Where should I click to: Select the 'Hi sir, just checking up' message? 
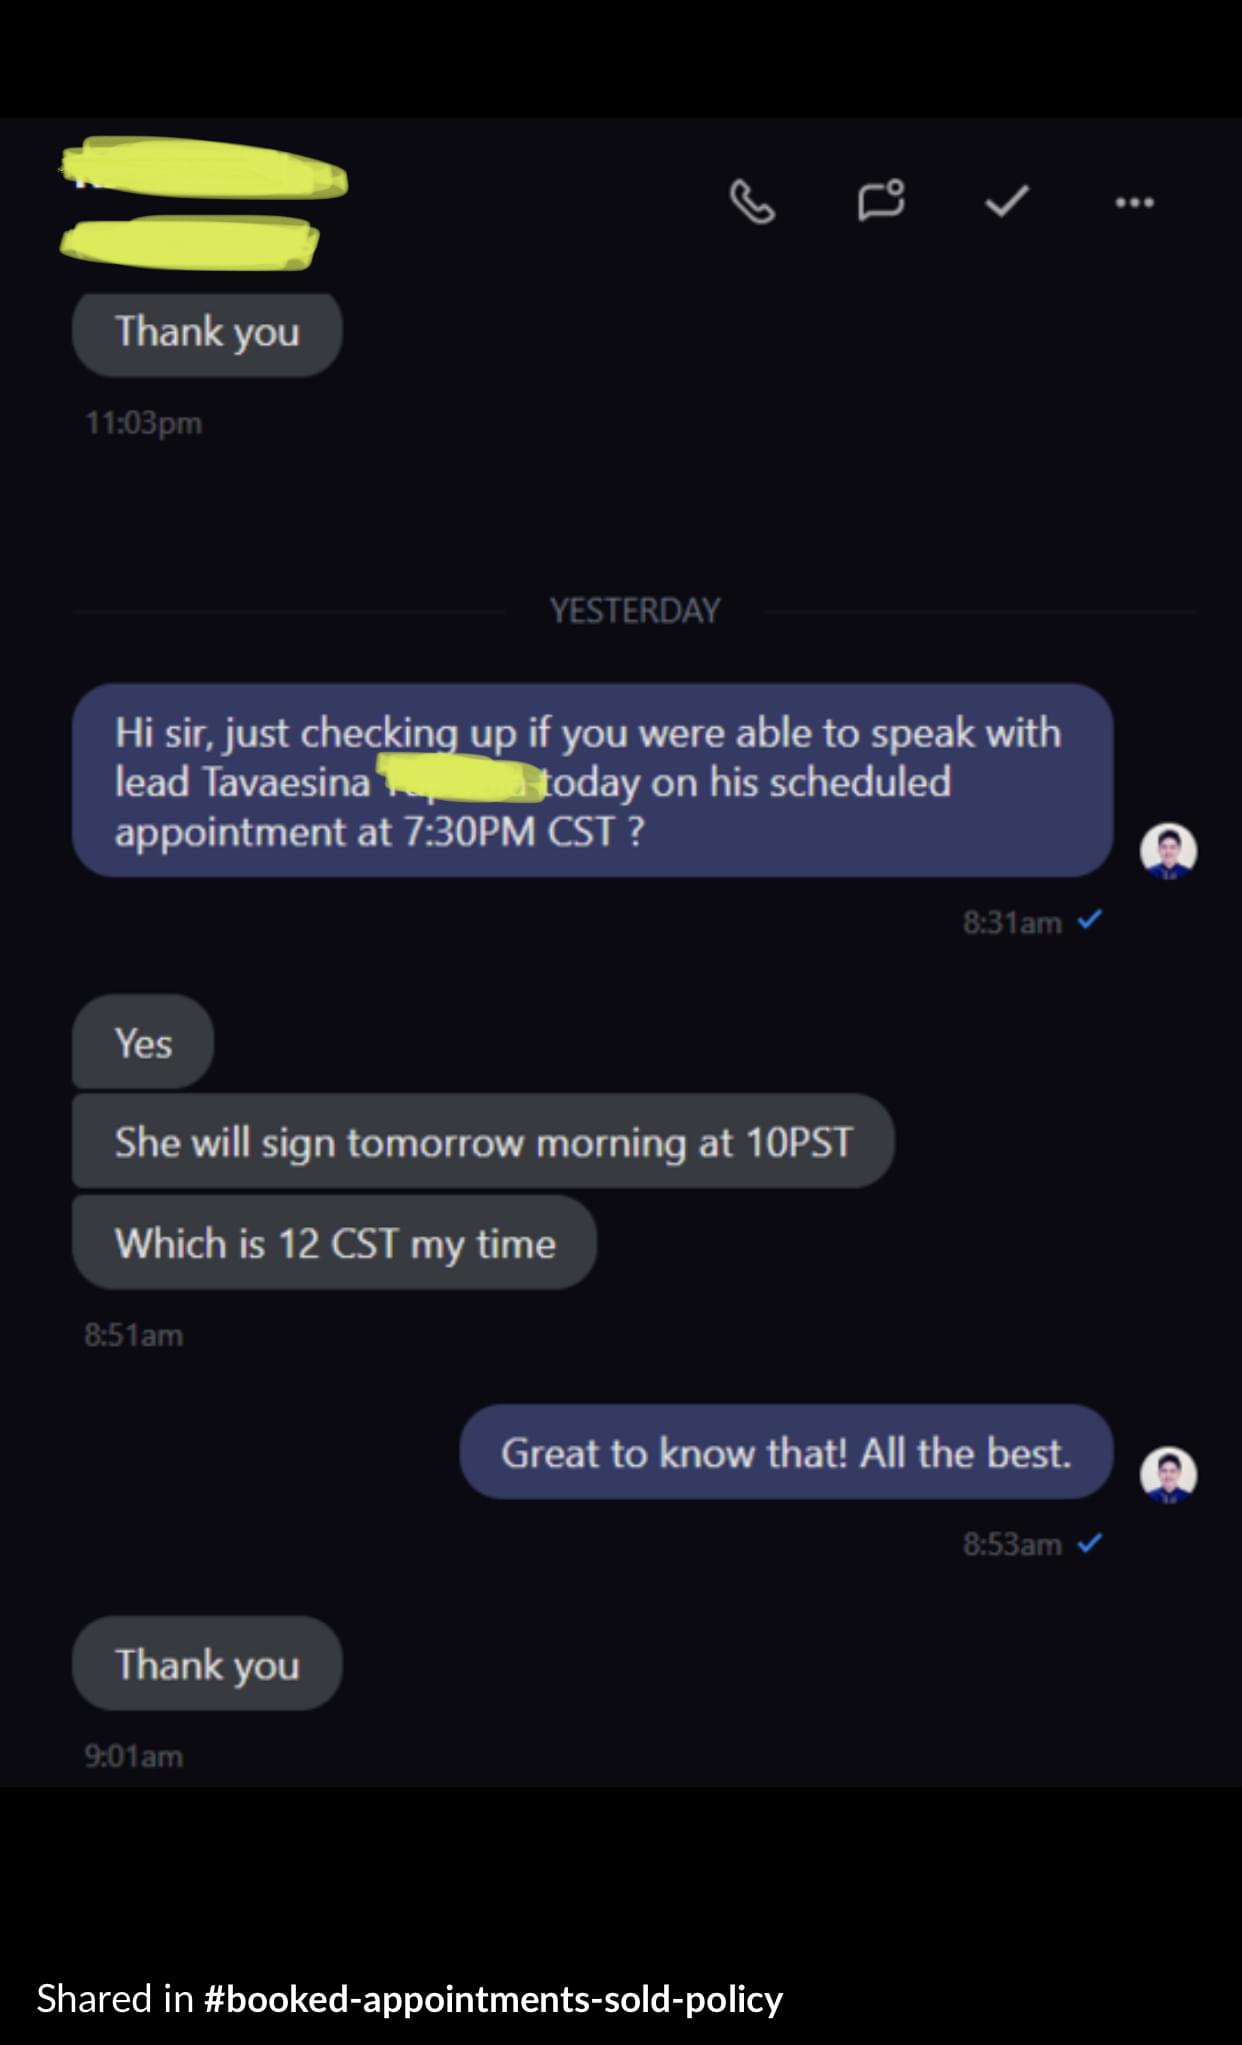pyautogui.click(x=592, y=781)
